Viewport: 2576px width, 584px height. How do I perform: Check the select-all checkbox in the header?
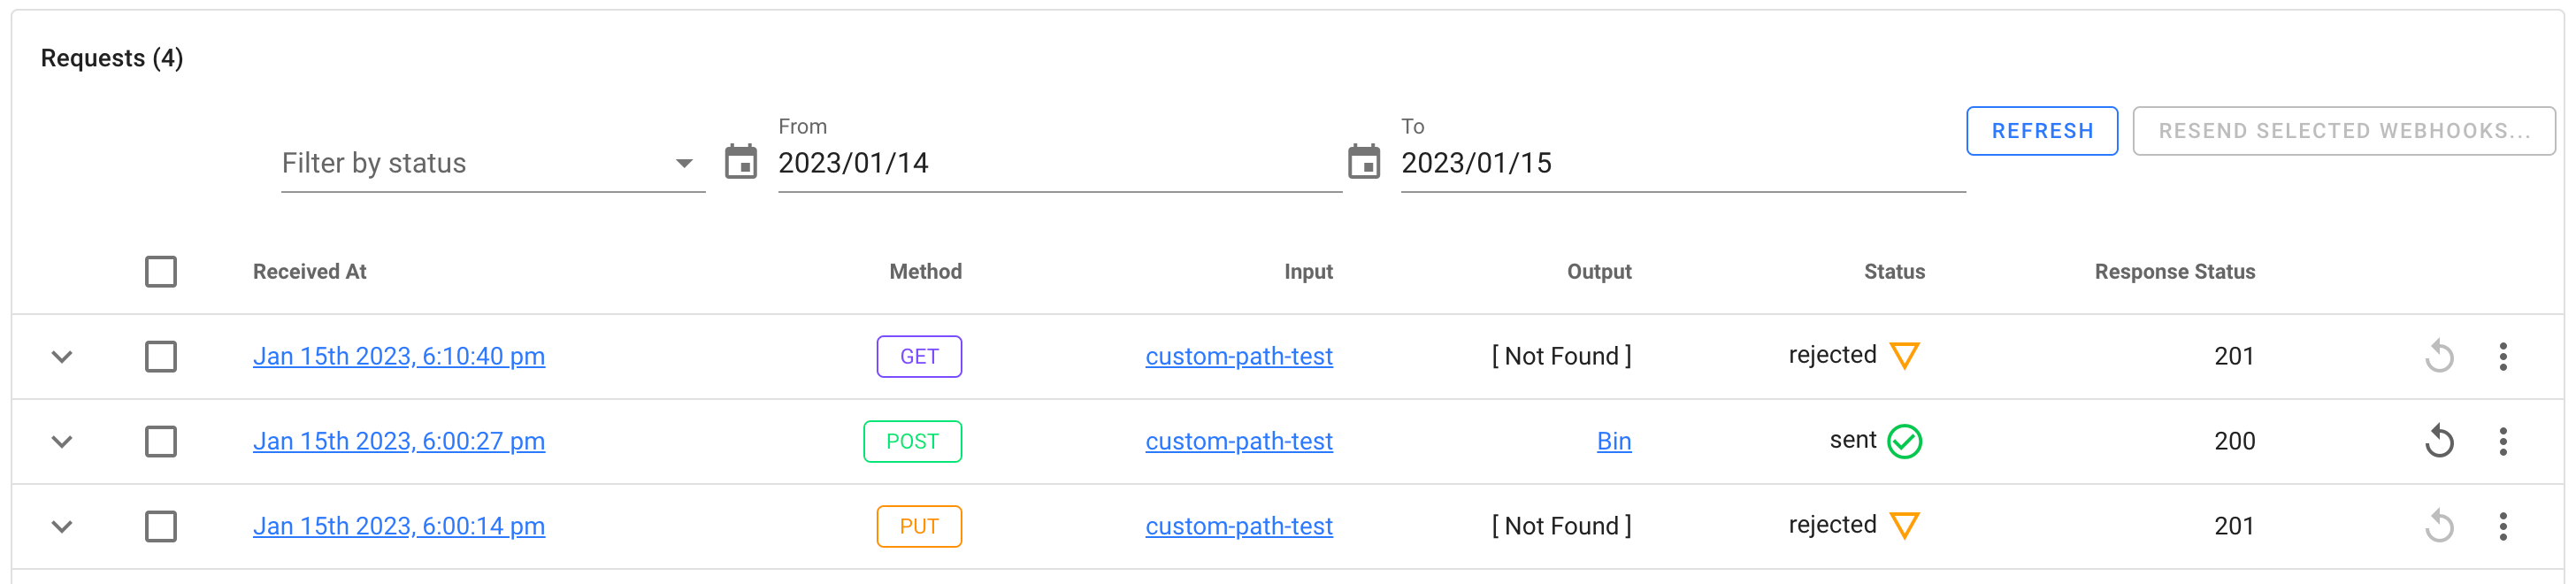161,271
